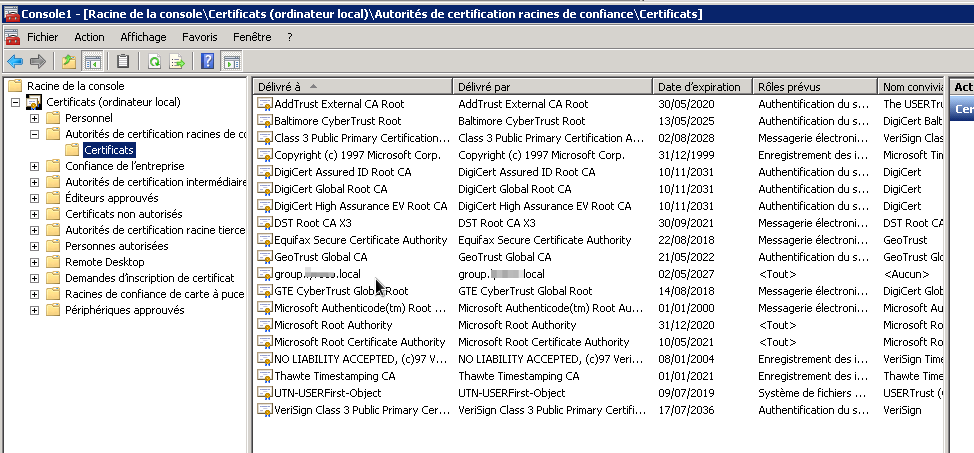Screen dimensions: 974x453
Task: Toggle the action pane show/hide icon
Action: coord(232,61)
